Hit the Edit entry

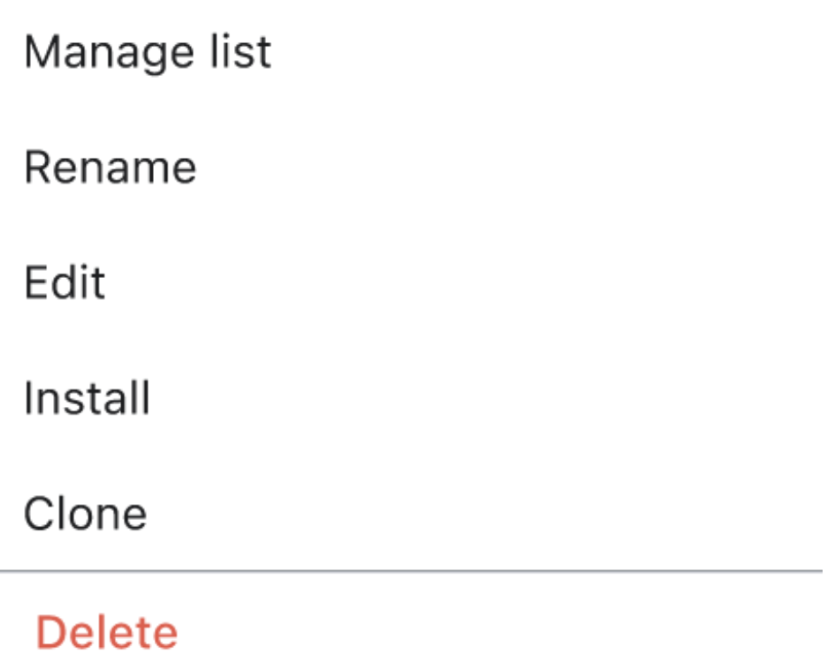65,284
